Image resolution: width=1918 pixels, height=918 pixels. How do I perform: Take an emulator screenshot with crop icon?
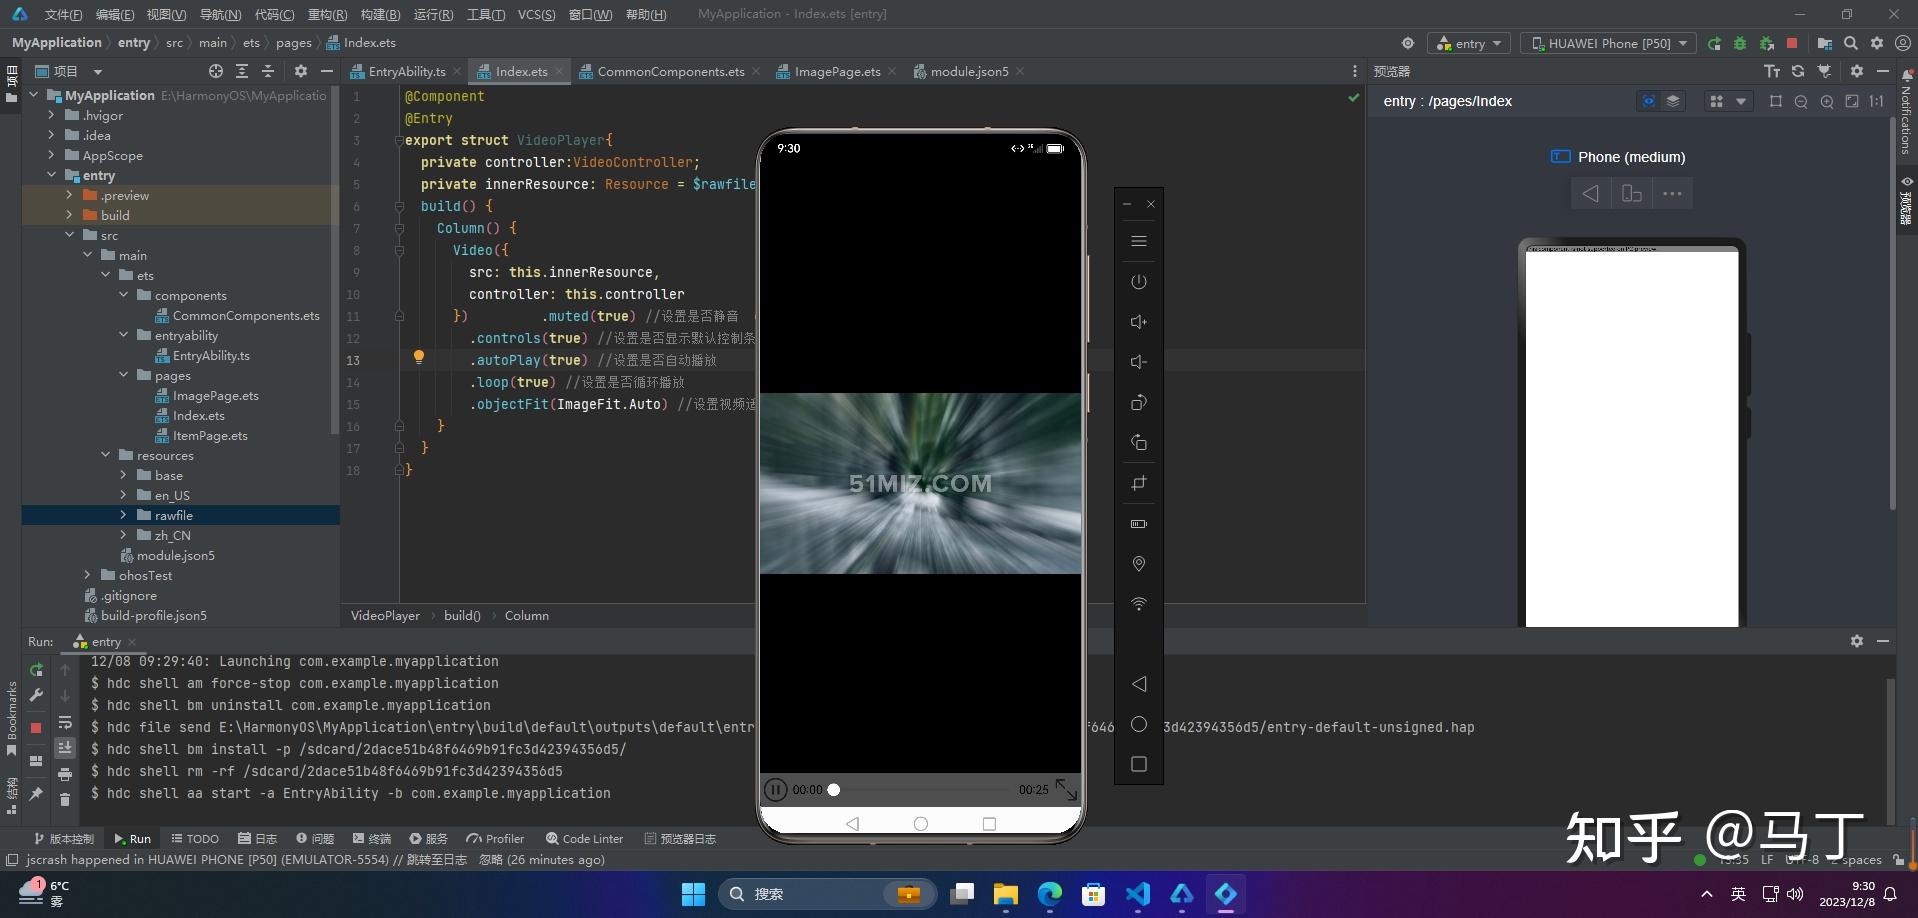pos(1138,484)
